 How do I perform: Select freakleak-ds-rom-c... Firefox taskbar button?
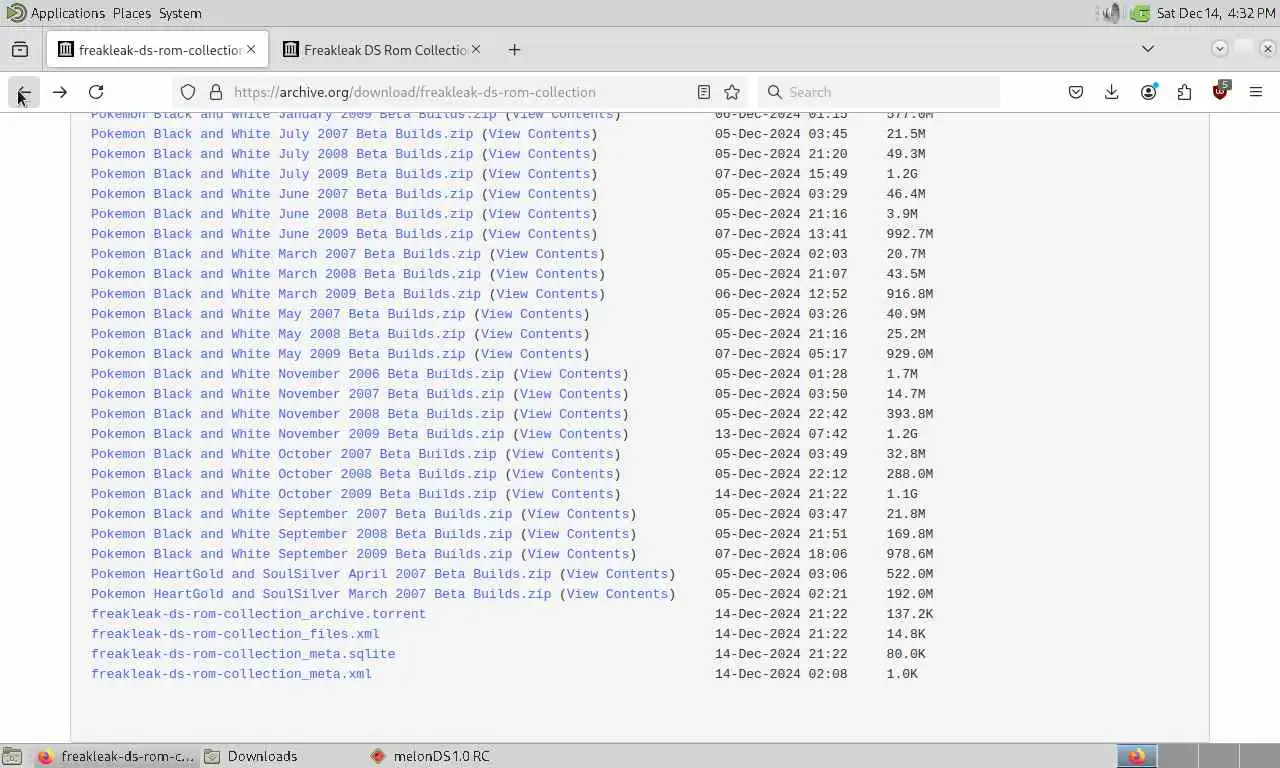(115, 756)
